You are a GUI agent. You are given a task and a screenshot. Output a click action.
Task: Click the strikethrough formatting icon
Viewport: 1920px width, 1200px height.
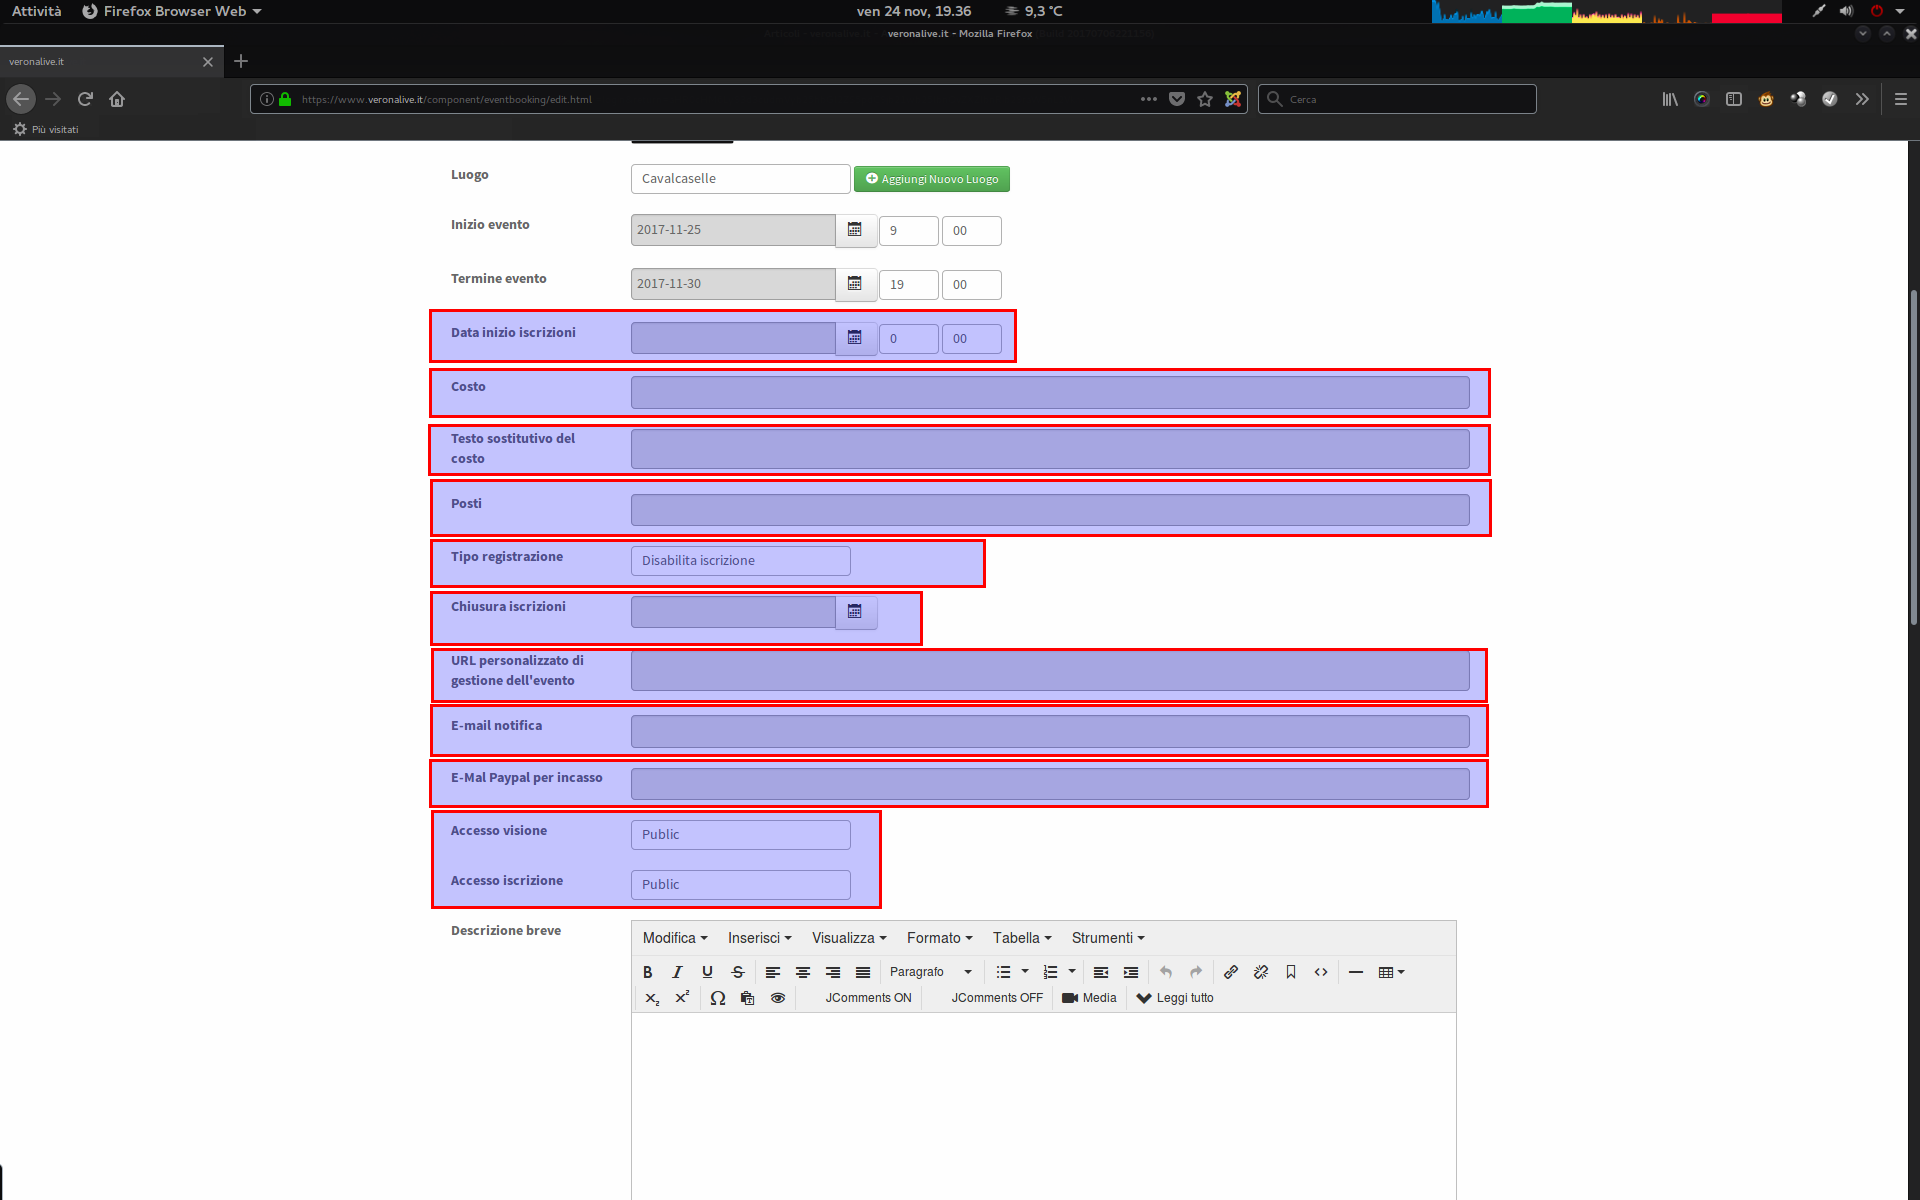pos(738,972)
